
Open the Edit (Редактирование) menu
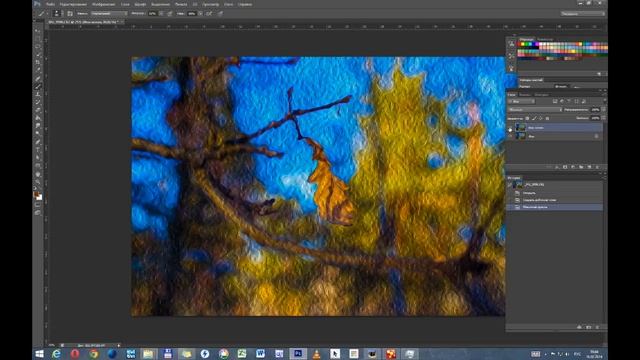[73, 4]
